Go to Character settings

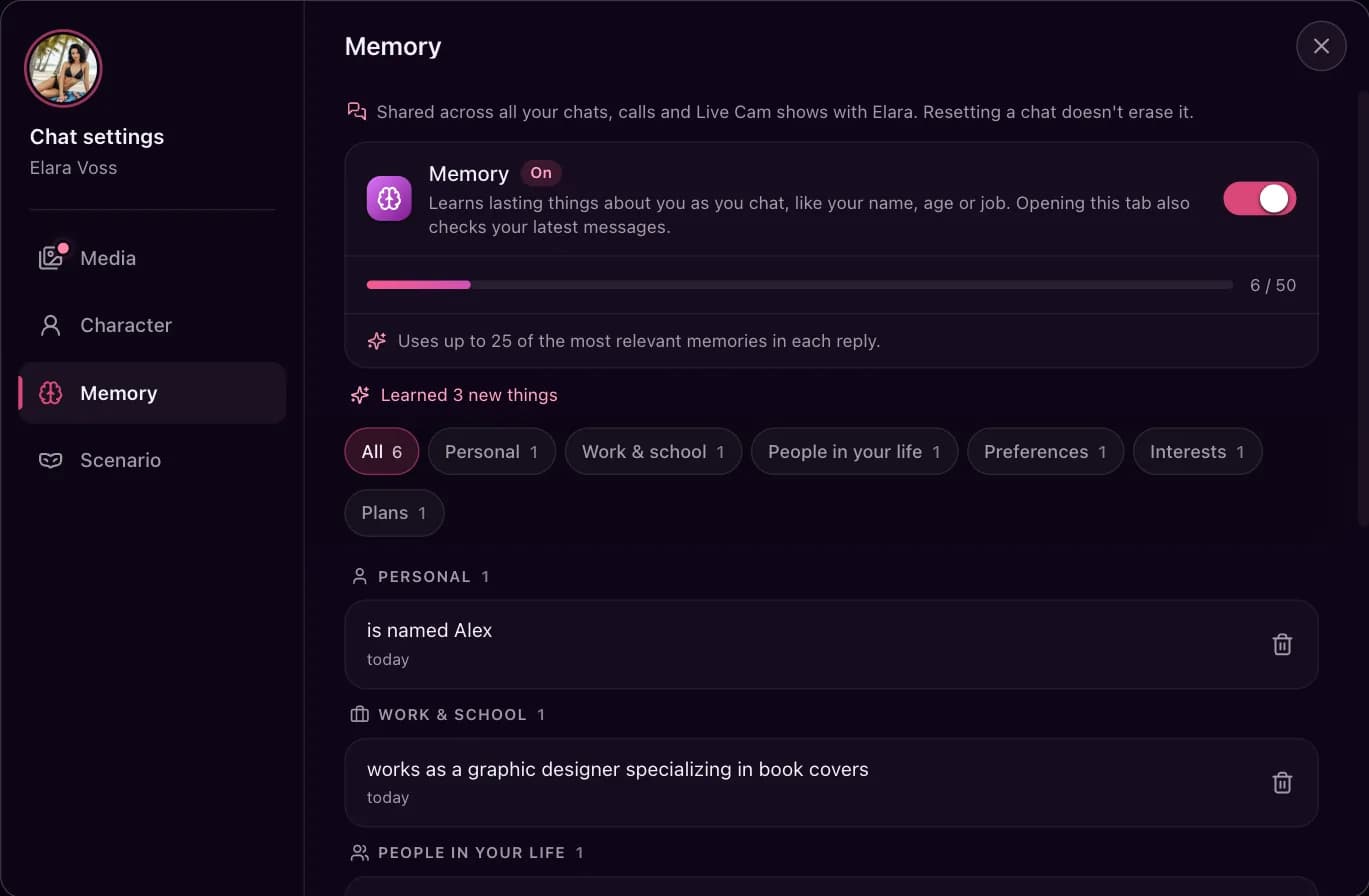[x=152, y=325]
